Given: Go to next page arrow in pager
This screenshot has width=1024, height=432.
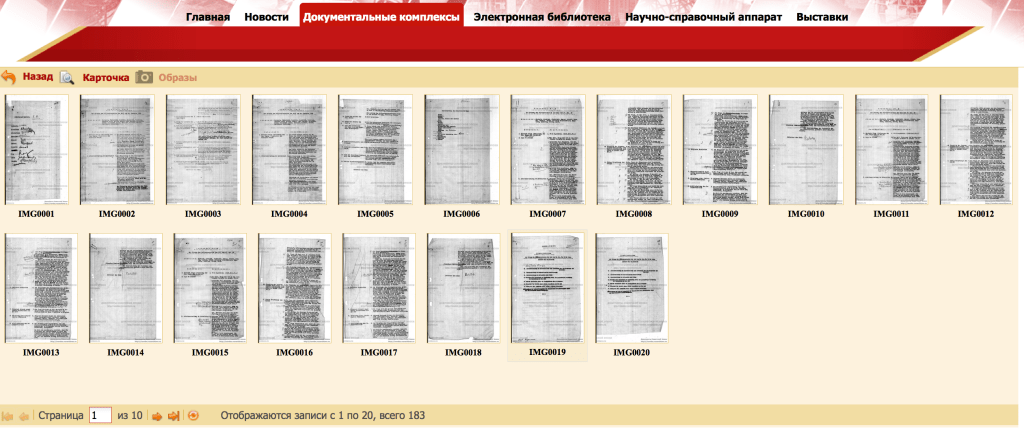Looking at the screenshot, I should [156, 415].
